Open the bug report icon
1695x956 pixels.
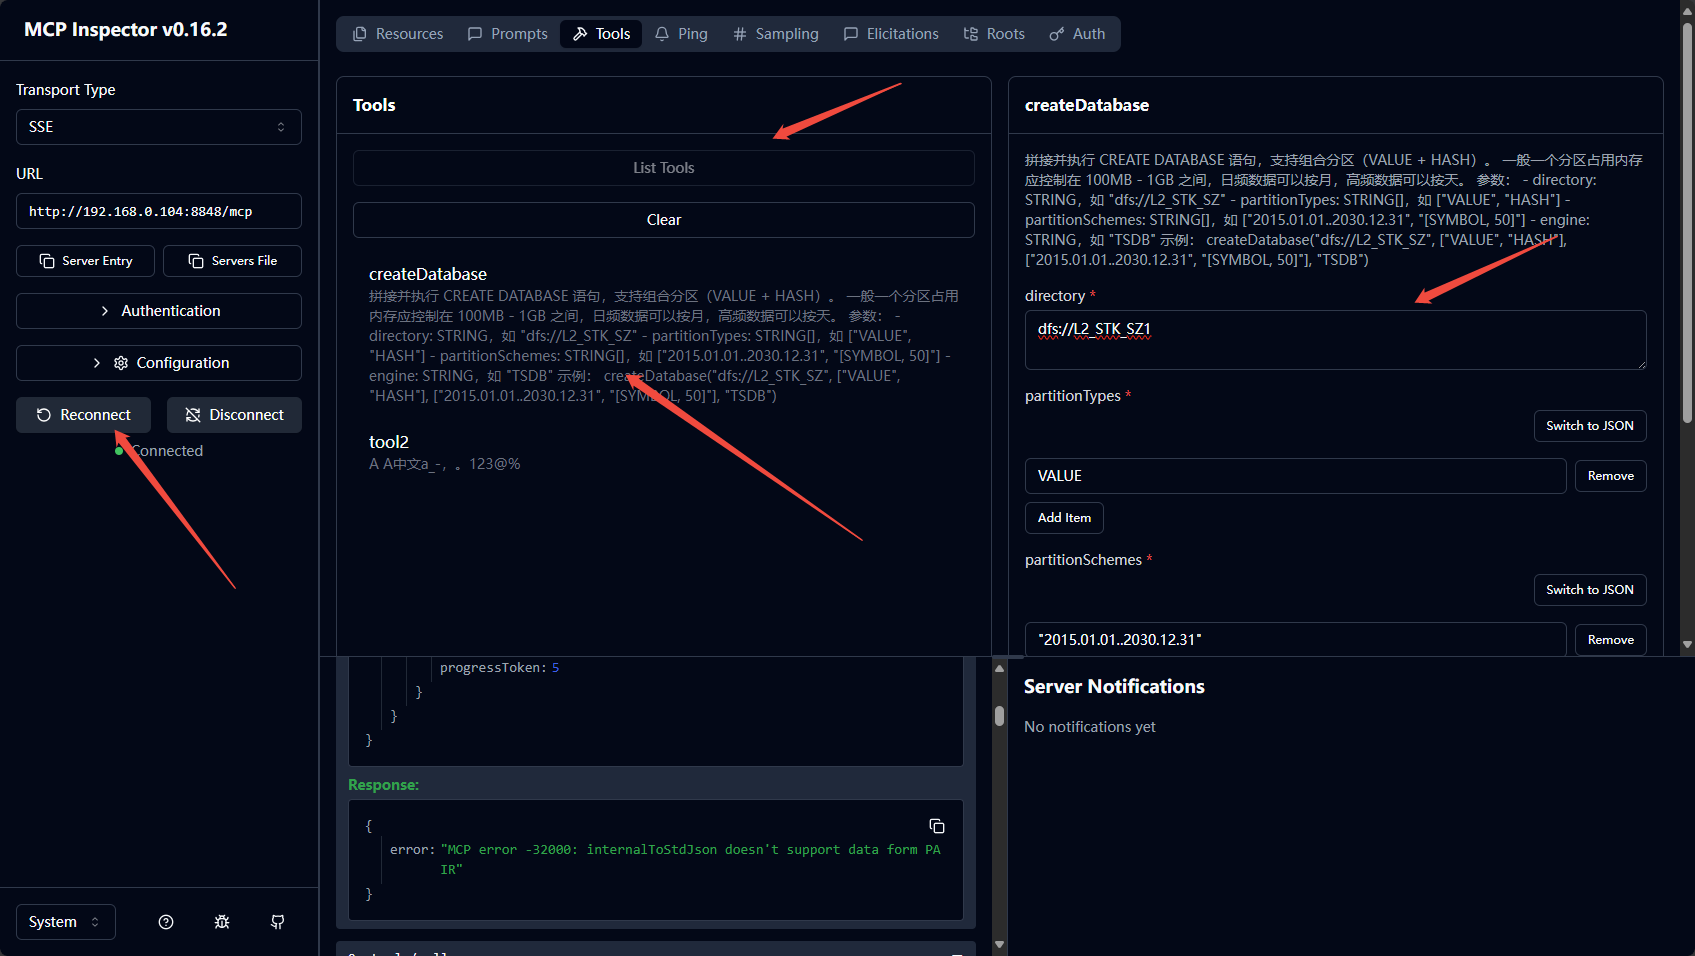click(222, 922)
